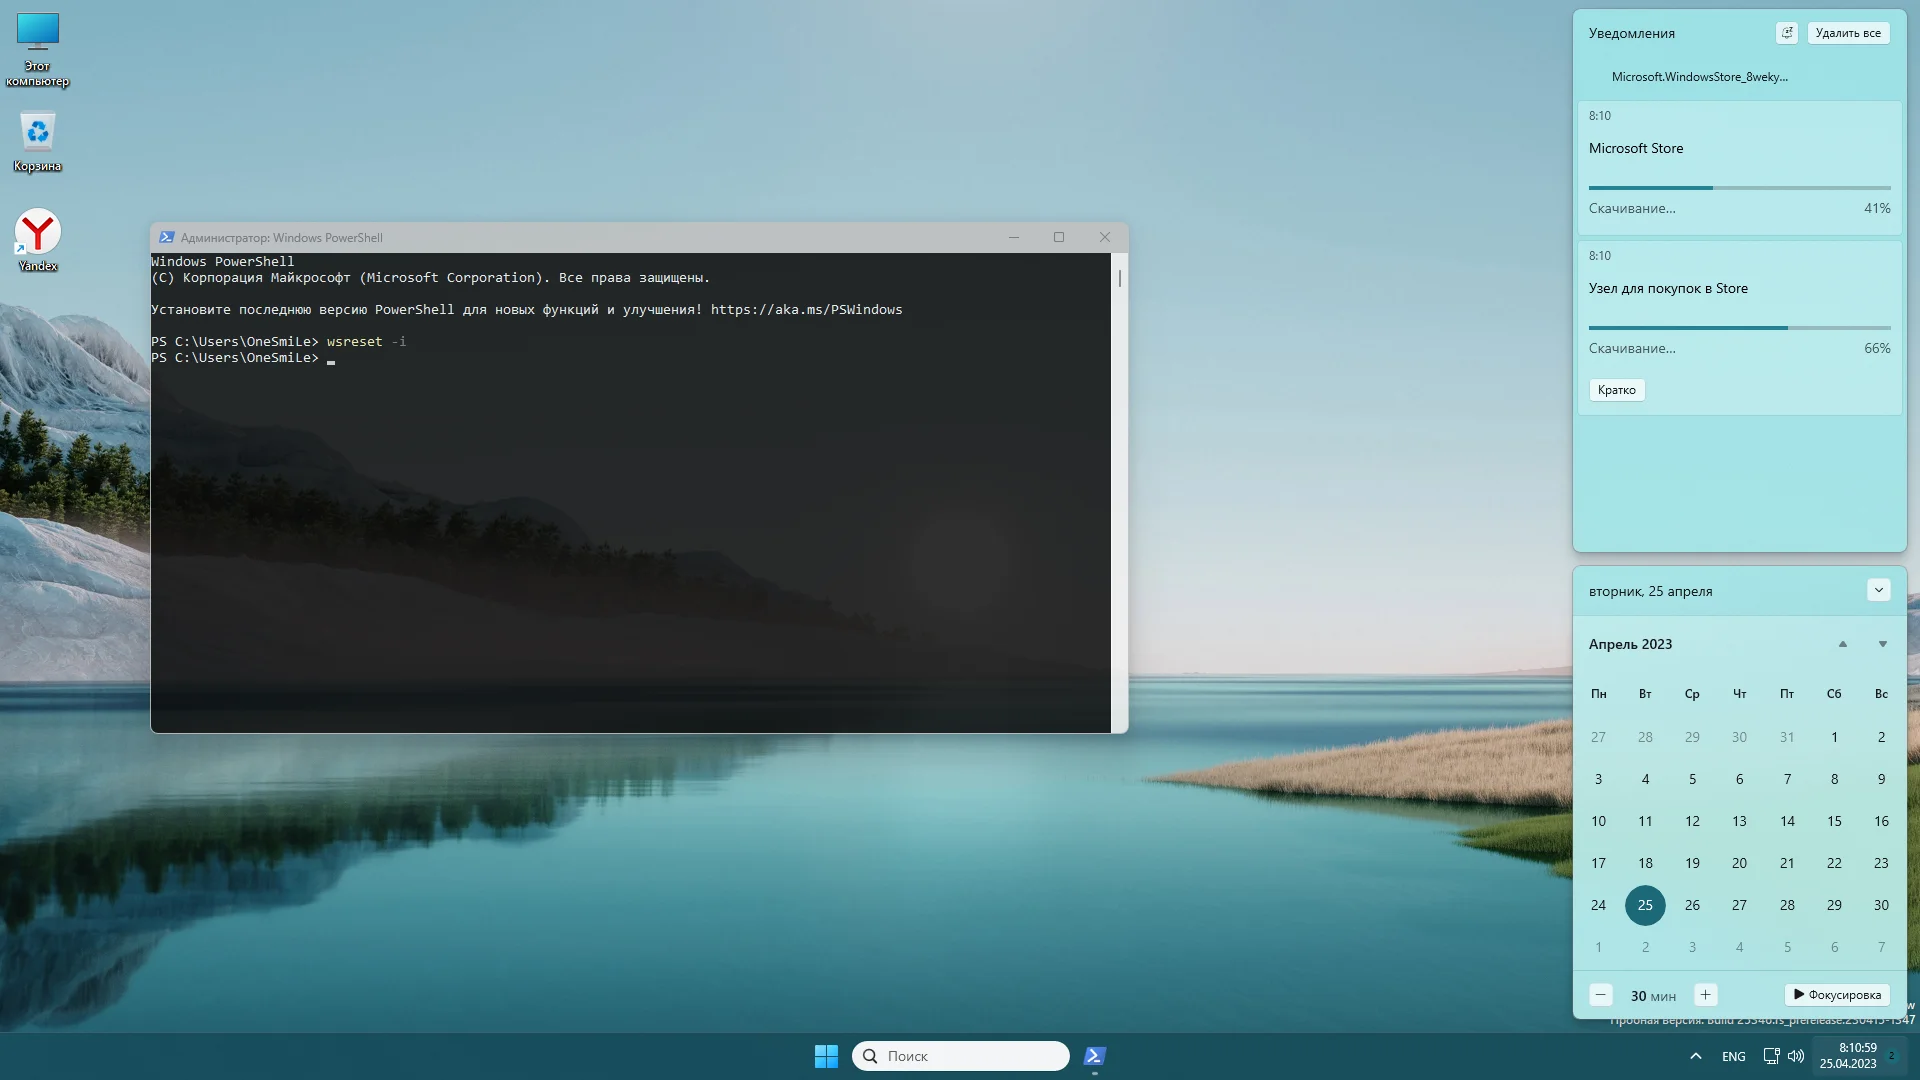Viewport: 1920px width, 1080px height.
Task: Click the Windows Start button
Action: [x=826, y=1056]
